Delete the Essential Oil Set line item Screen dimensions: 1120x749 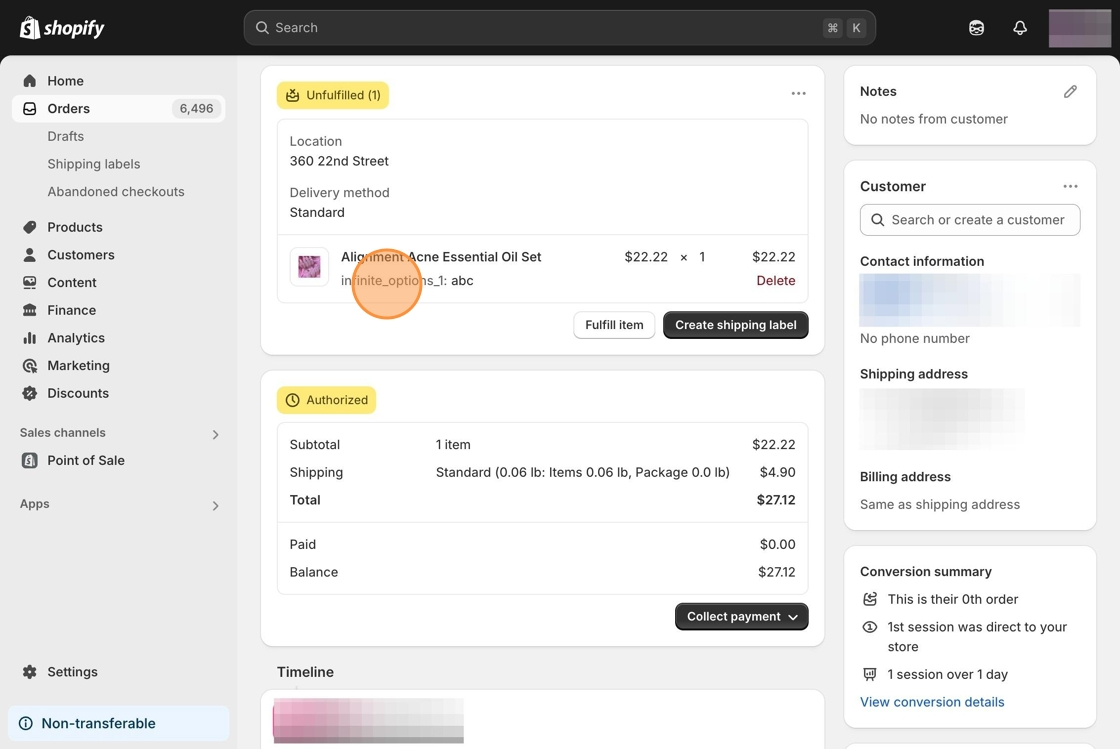click(x=775, y=281)
